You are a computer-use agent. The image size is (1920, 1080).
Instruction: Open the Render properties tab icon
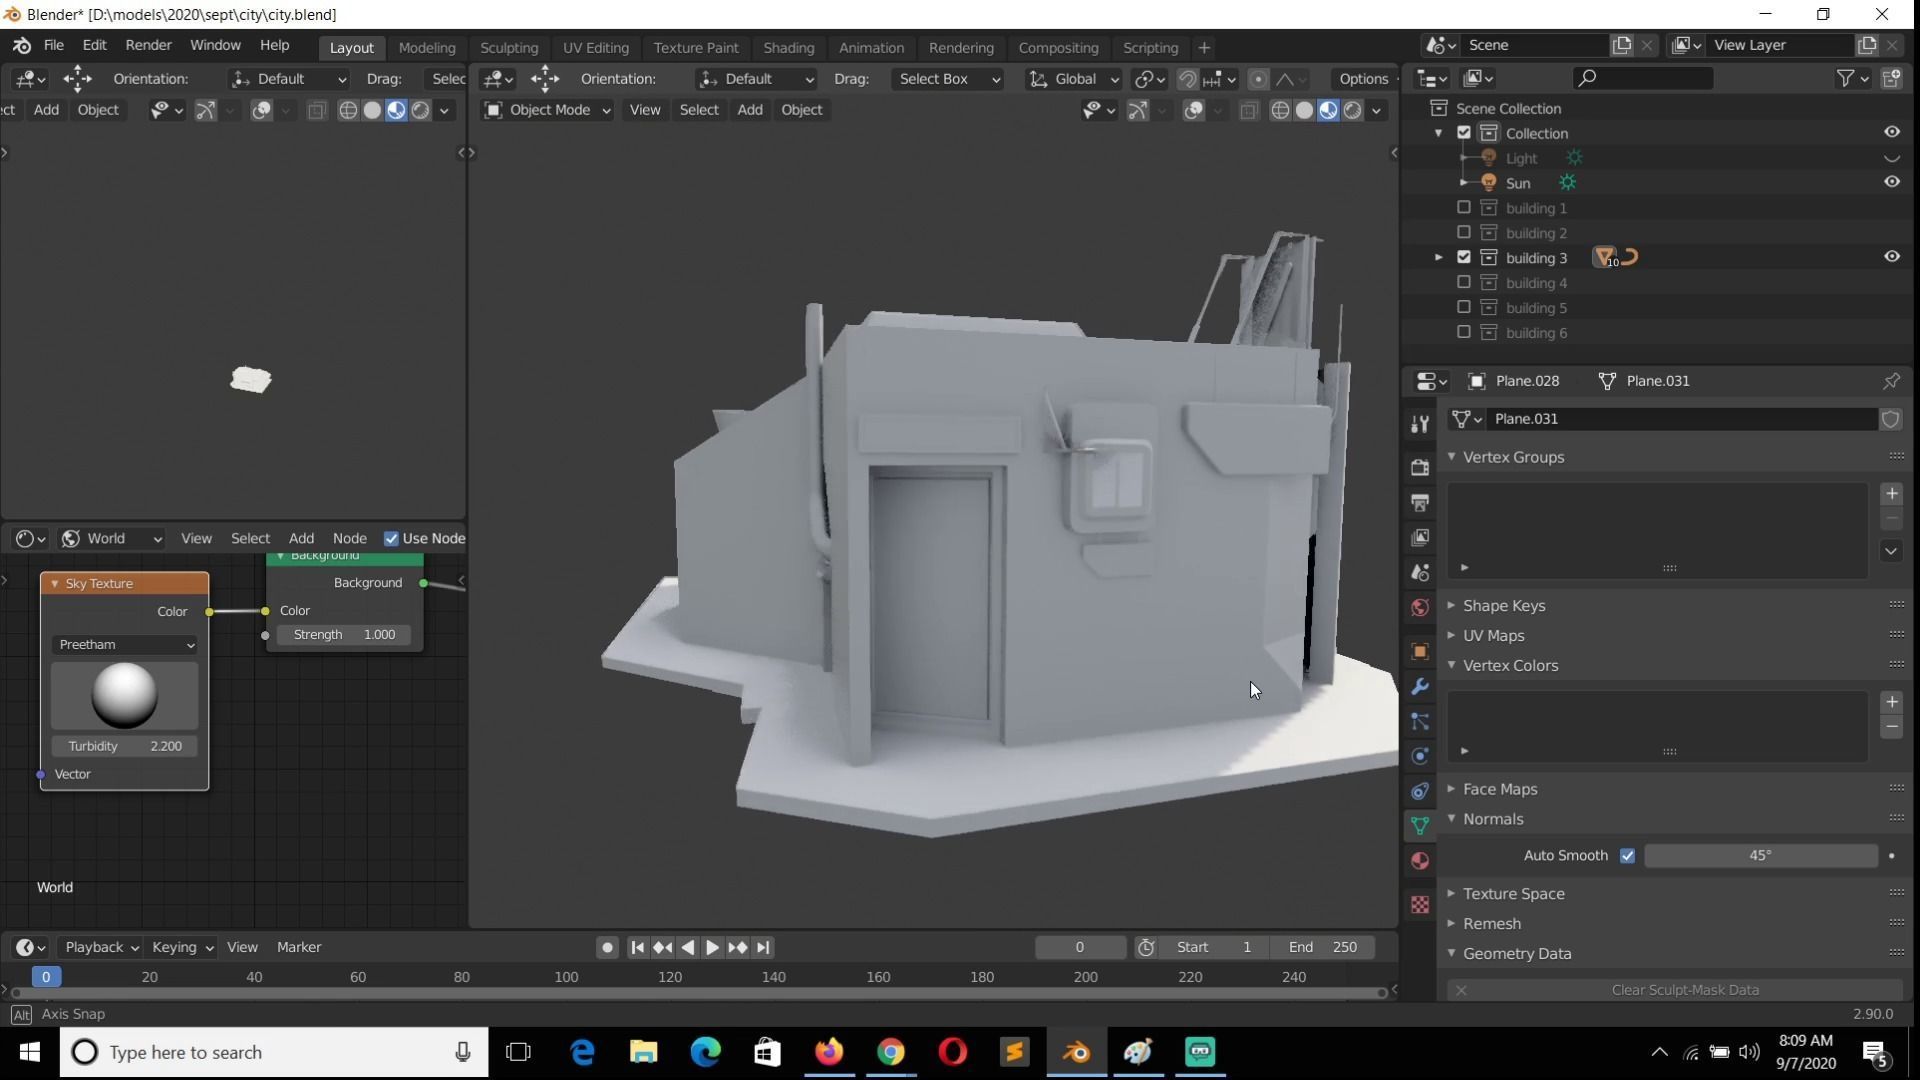pos(1419,467)
